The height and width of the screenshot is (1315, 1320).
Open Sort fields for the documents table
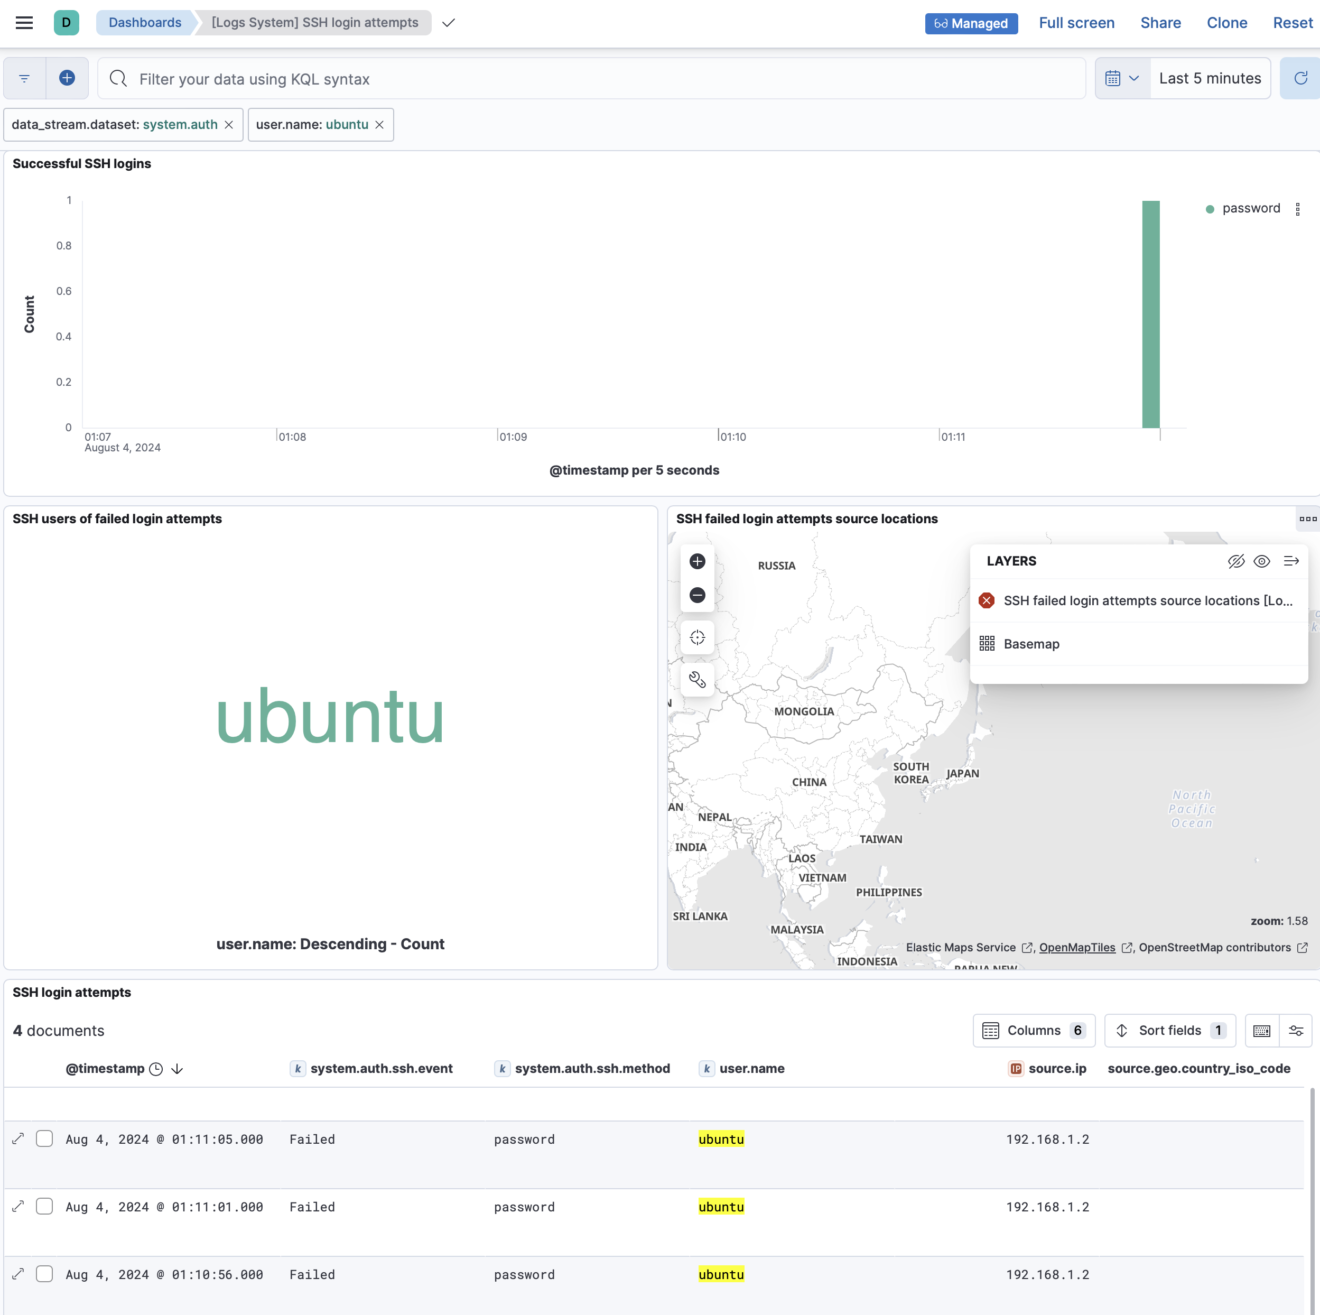(x=1168, y=1030)
